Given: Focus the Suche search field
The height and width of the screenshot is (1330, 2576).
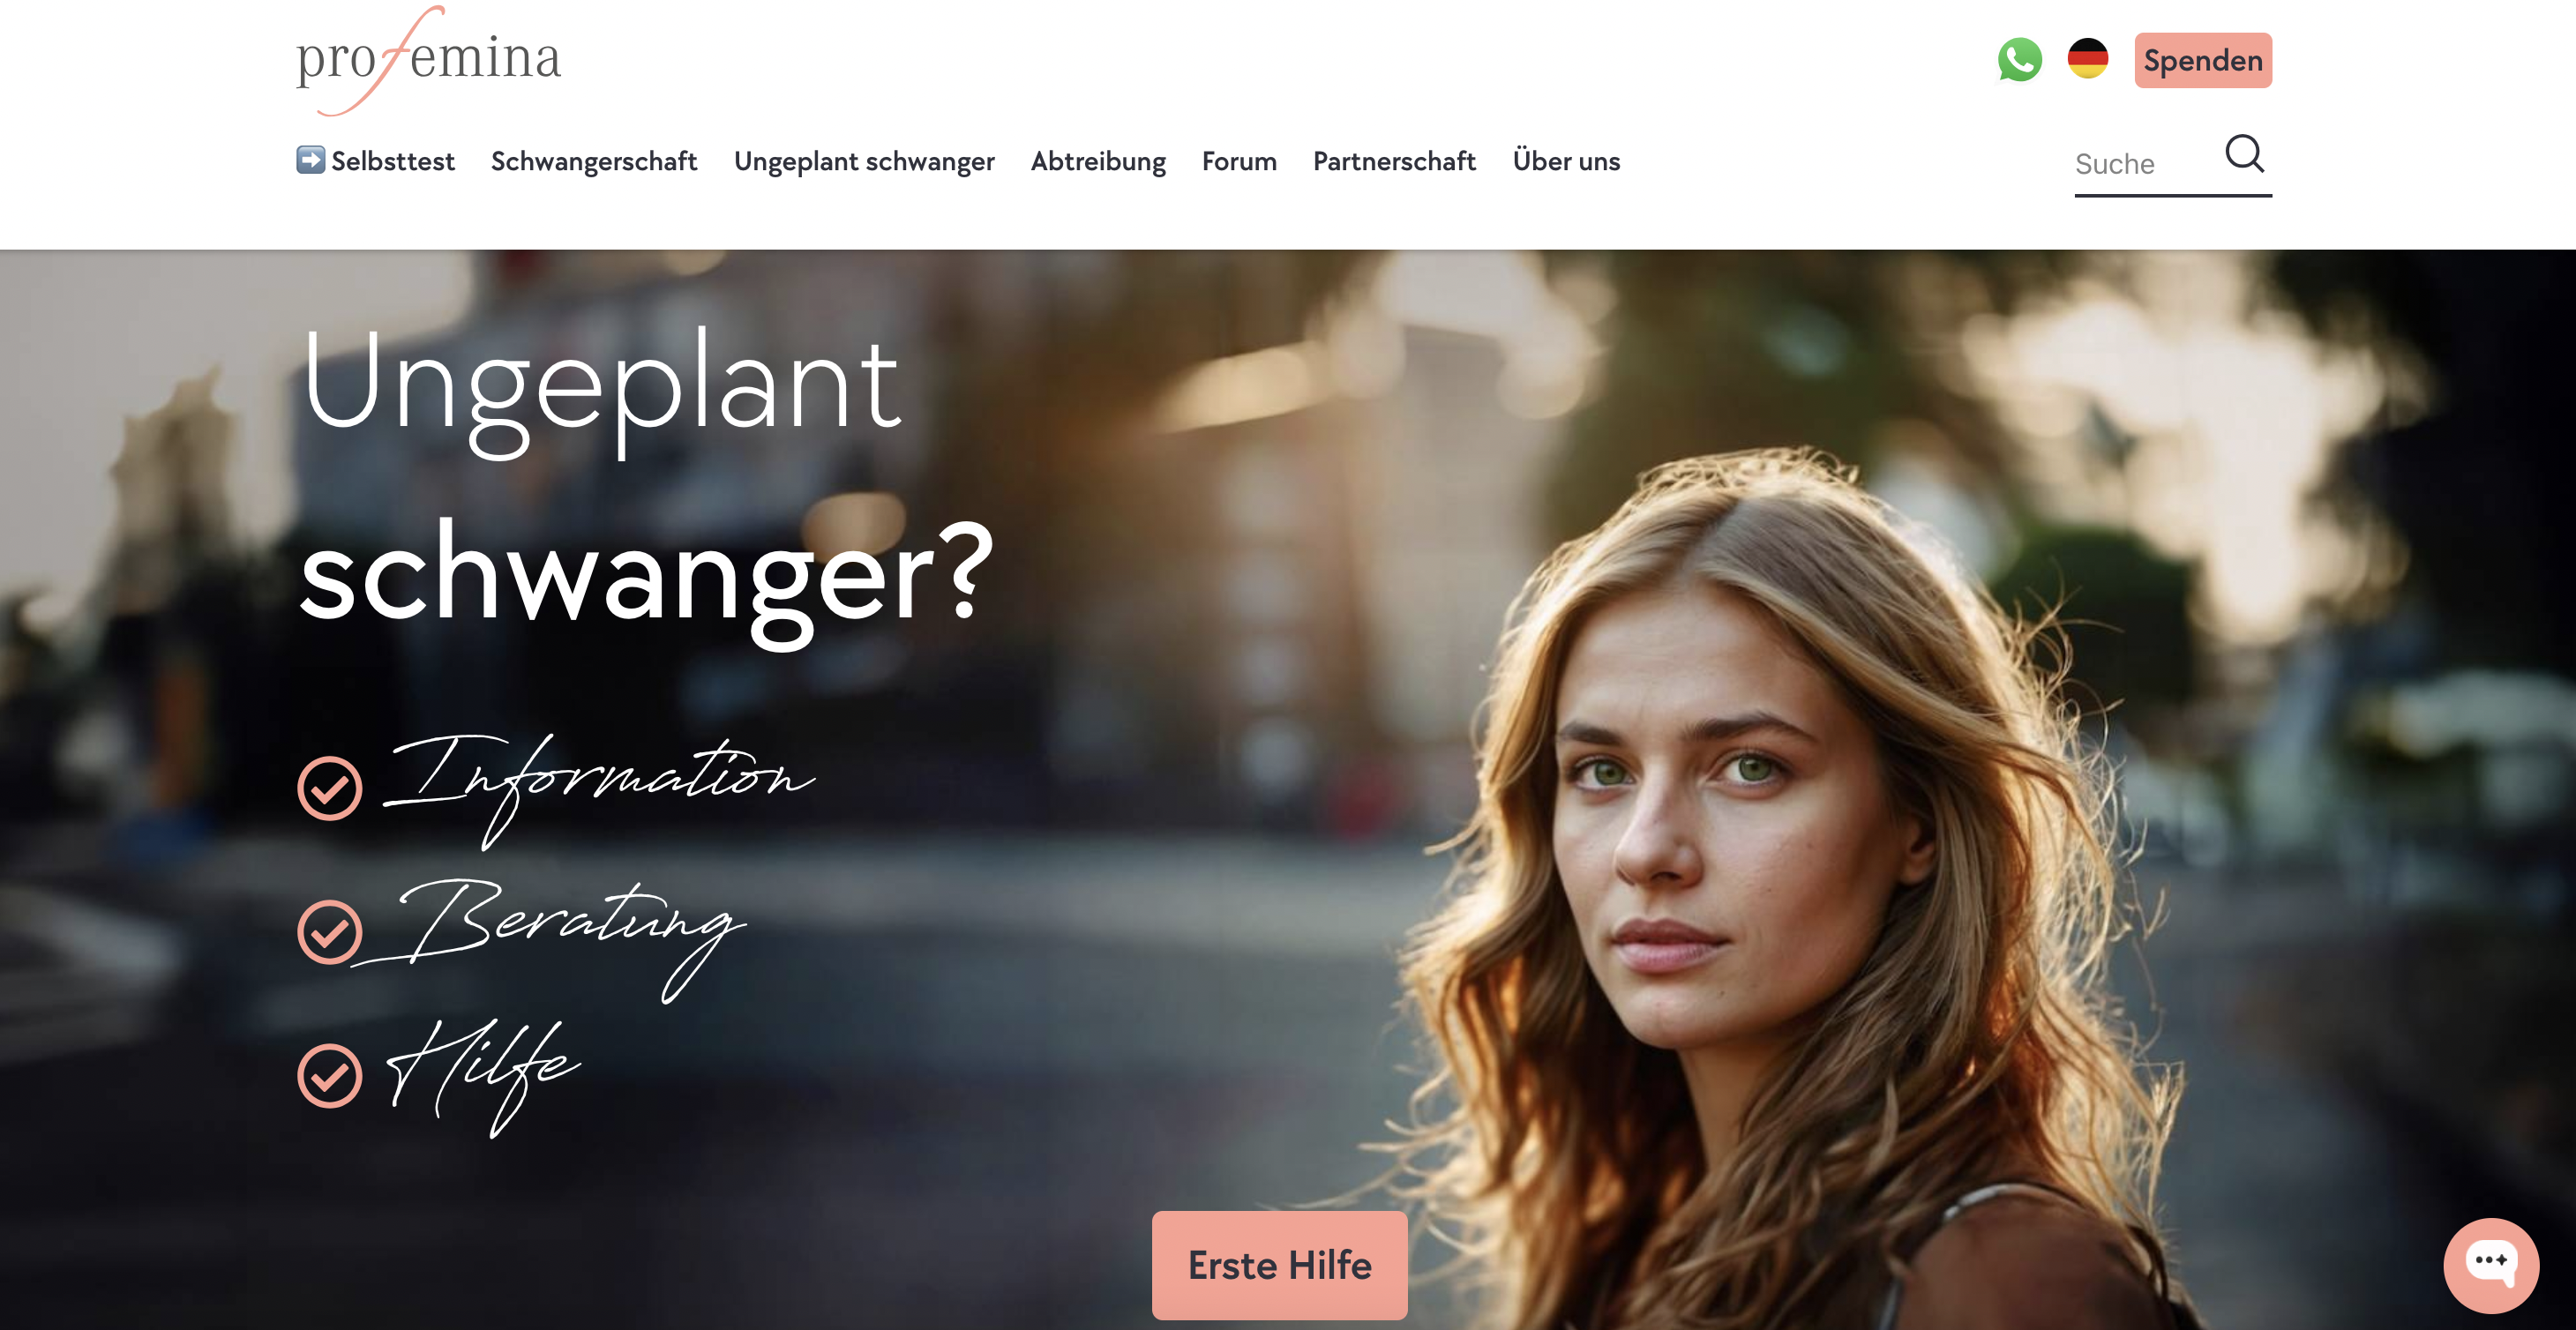Looking at the screenshot, I should pos(2144,164).
